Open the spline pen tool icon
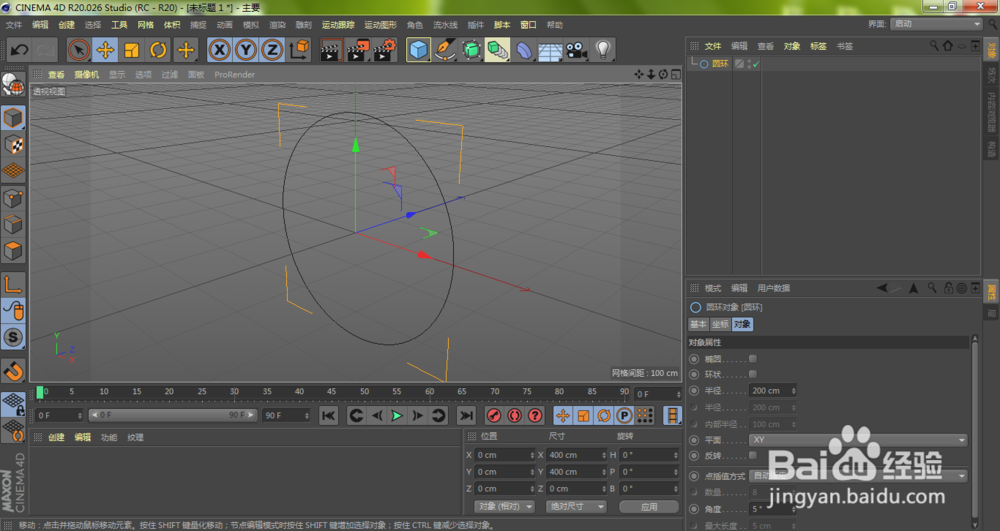This screenshot has height=531, width=1000. [x=445, y=49]
